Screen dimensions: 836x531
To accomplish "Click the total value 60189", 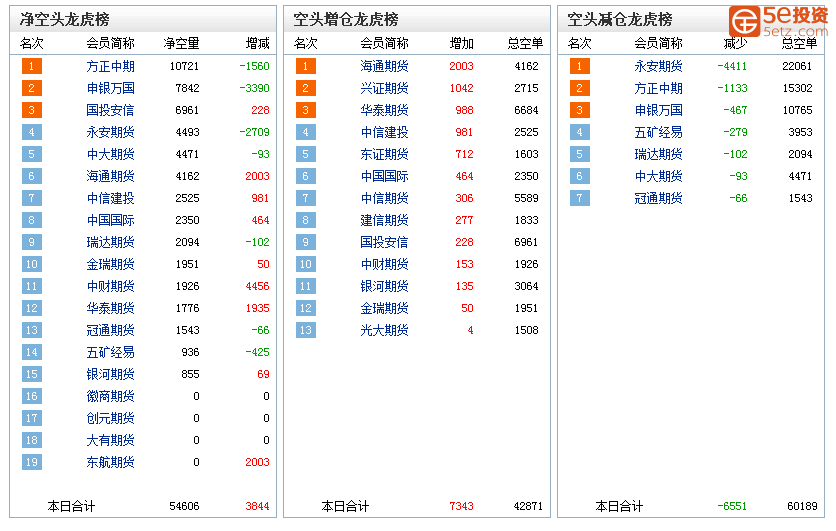I will [802, 506].
